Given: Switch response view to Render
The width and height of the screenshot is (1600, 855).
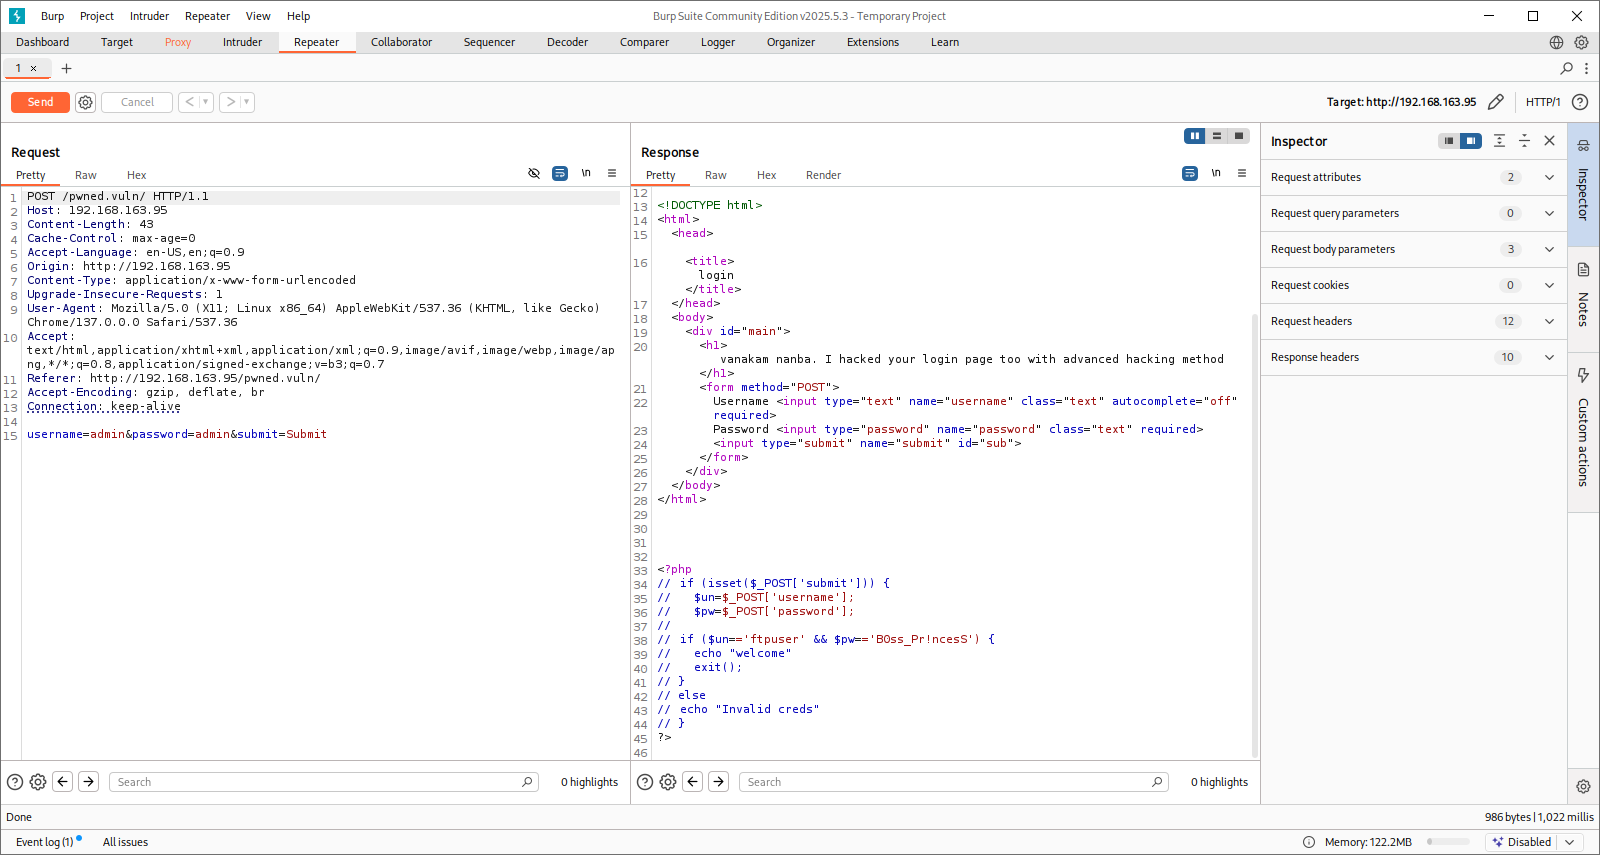Looking at the screenshot, I should [x=823, y=175].
